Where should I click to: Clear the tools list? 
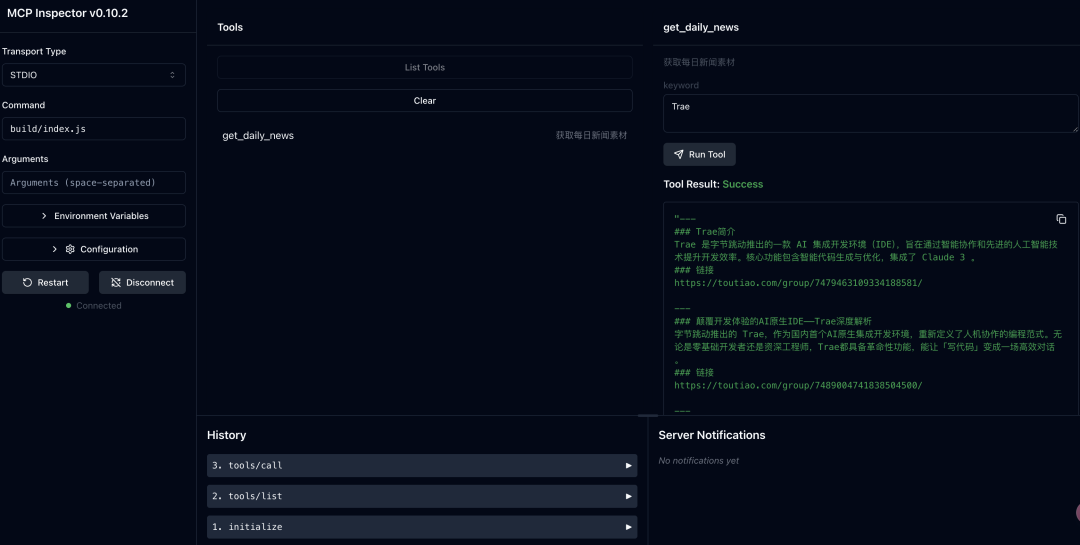click(x=425, y=101)
